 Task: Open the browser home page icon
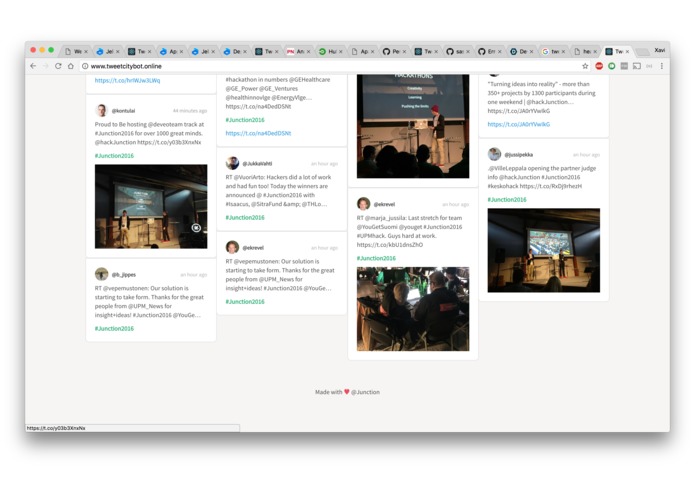click(x=70, y=66)
